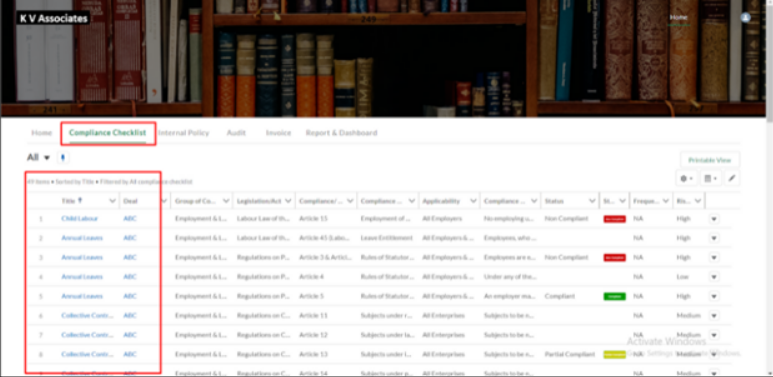773x377 pixels.
Task: Open the Legislation/Act column dropdown
Action: click(288, 201)
